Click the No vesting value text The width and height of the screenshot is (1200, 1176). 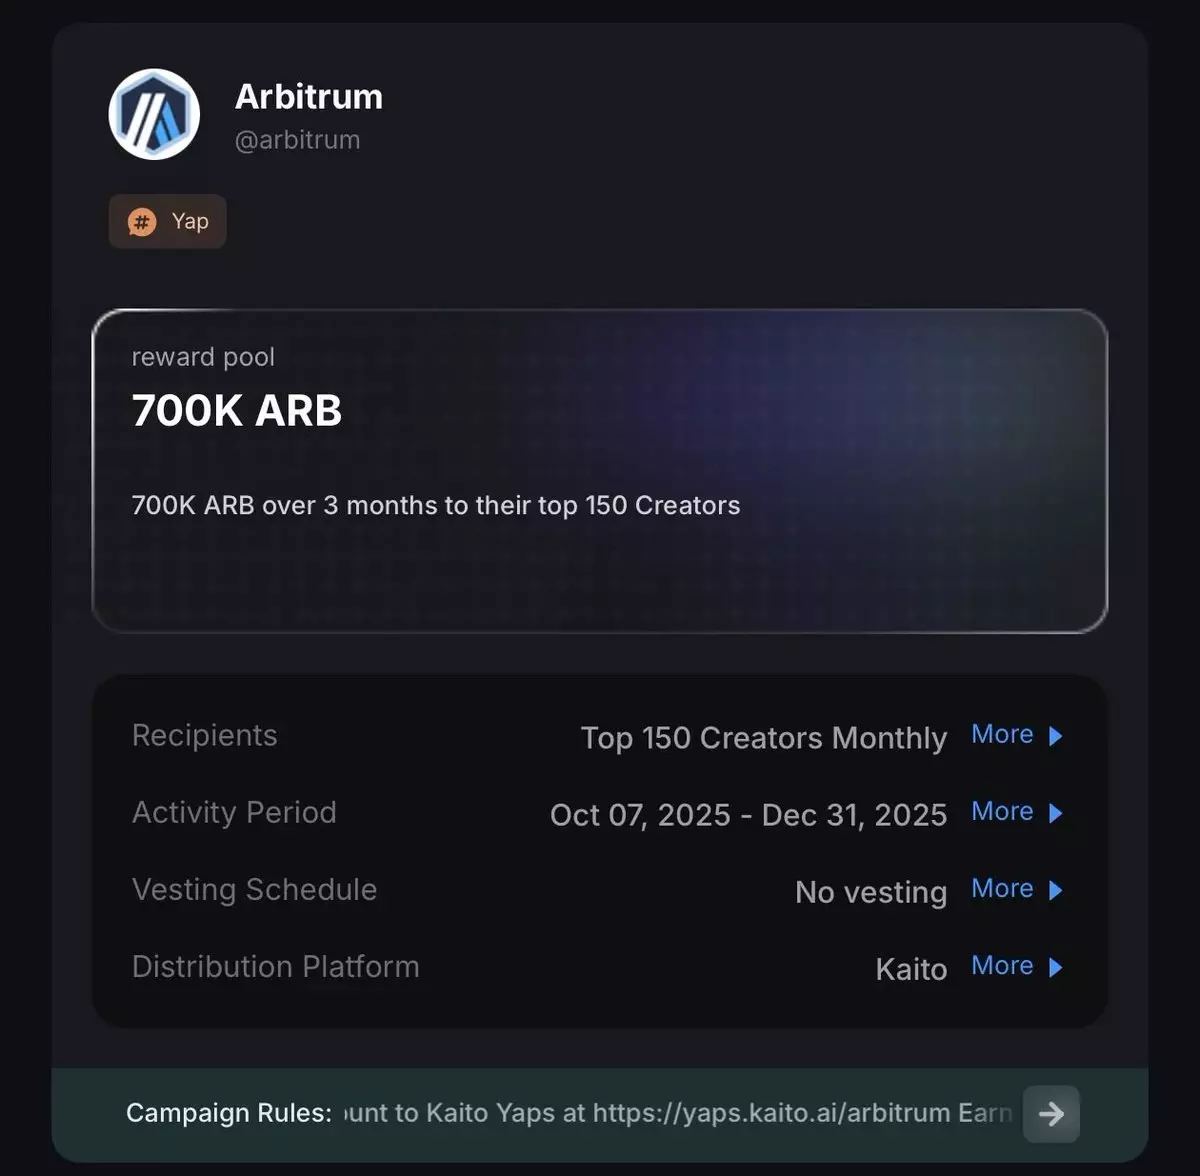coord(871,892)
